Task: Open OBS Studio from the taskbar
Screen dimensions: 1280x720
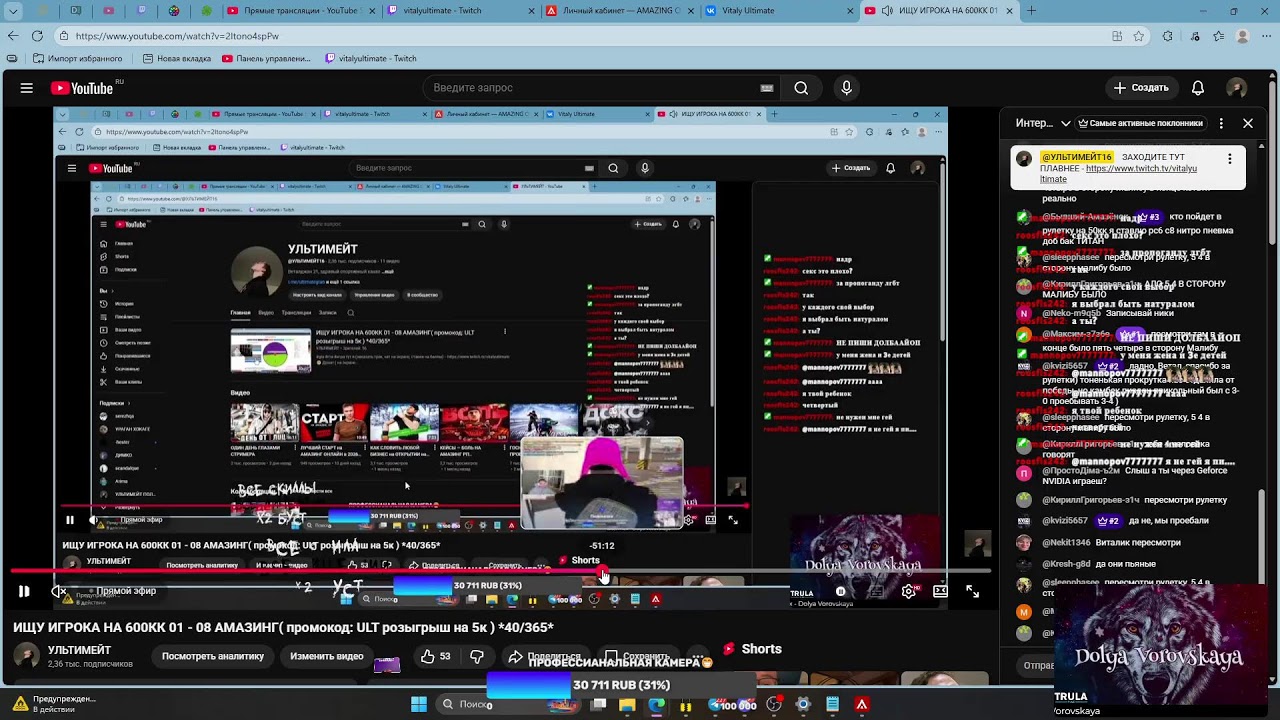Action: click(773, 704)
